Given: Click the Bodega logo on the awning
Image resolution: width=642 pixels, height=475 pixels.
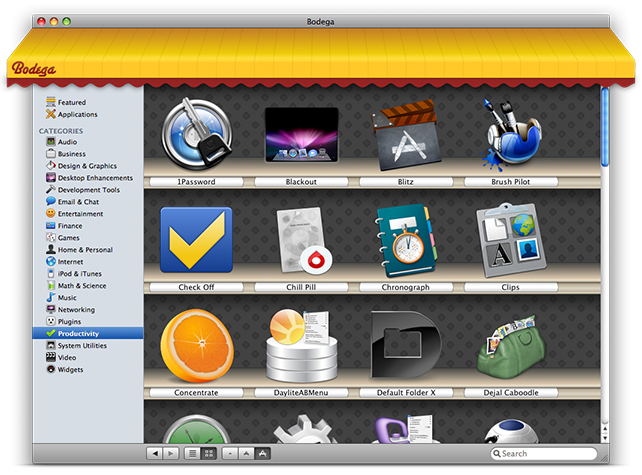Looking at the screenshot, I should tap(34, 69).
